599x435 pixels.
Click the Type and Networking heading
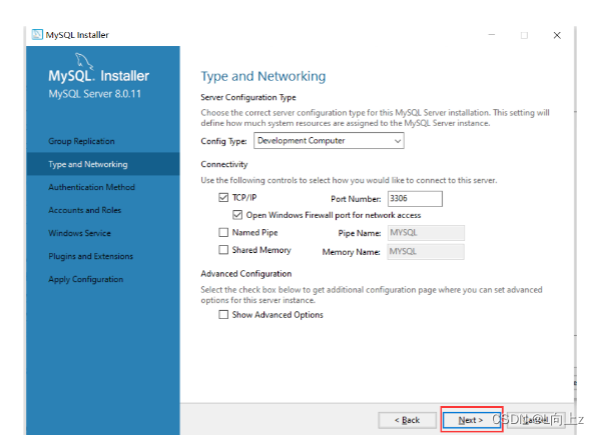pyautogui.click(x=263, y=76)
